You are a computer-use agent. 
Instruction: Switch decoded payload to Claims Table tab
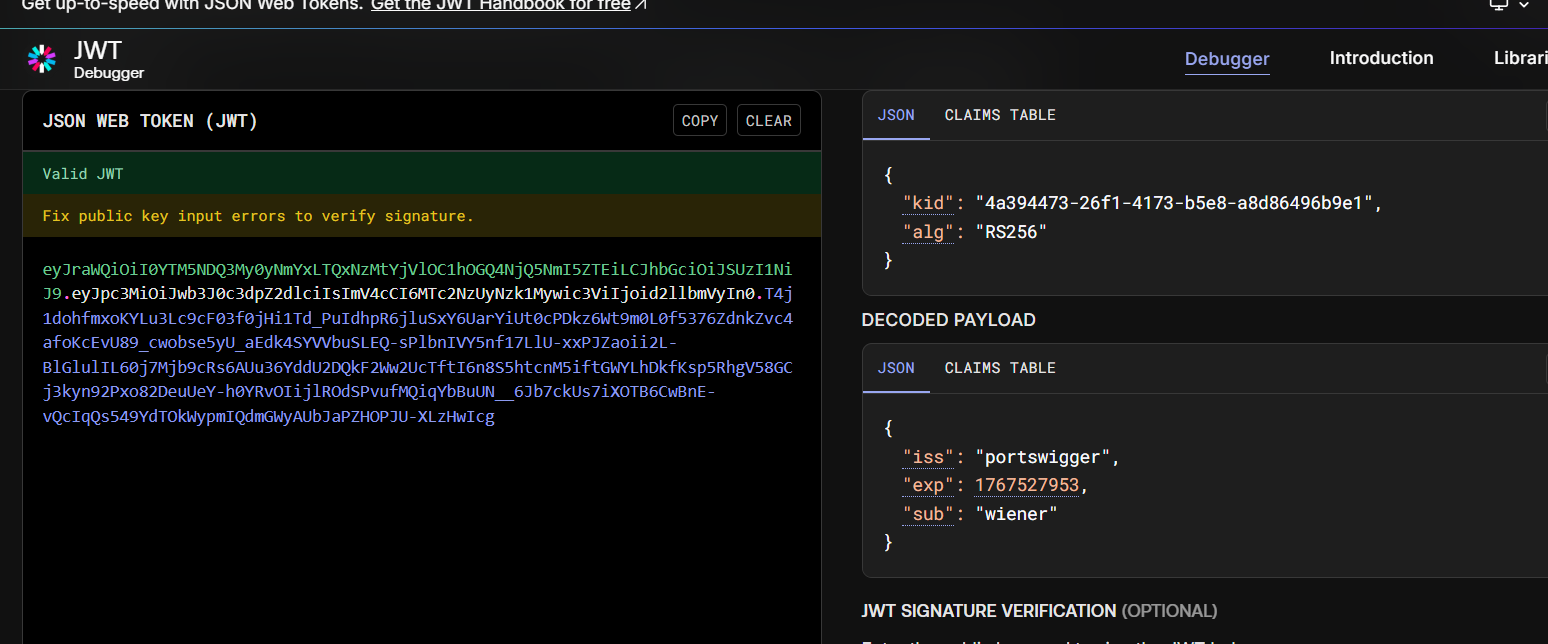(x=1000, y=368)
